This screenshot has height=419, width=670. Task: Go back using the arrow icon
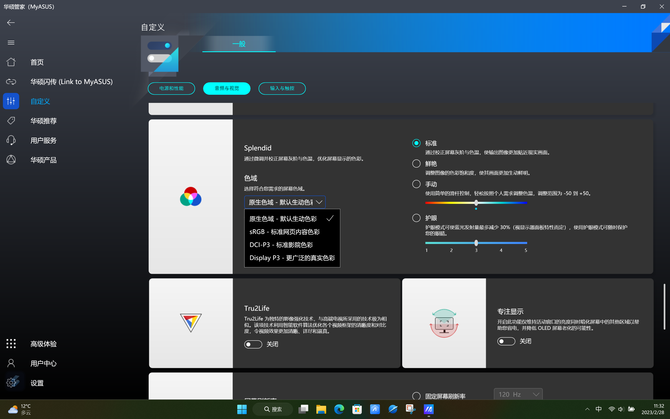11,23
